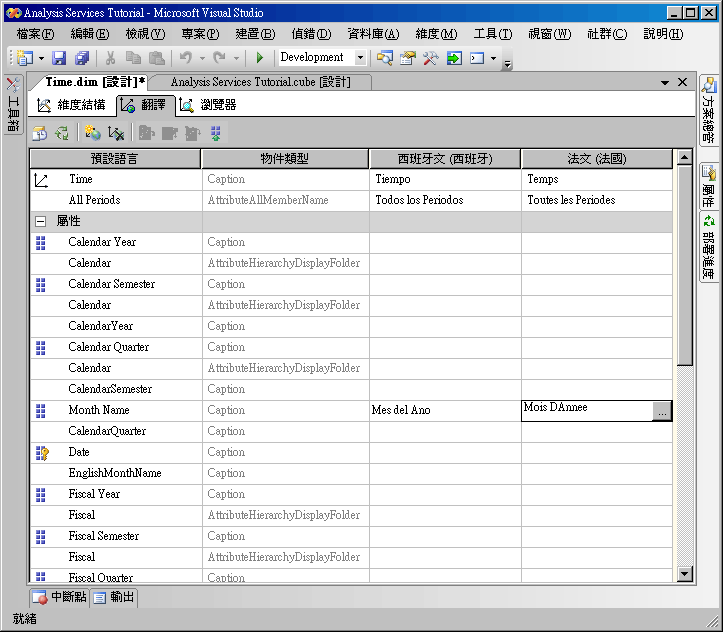The width and height of the screenshot is (723, 632).
Task: Click the Cut scissors icon
Action: [110, 58]
